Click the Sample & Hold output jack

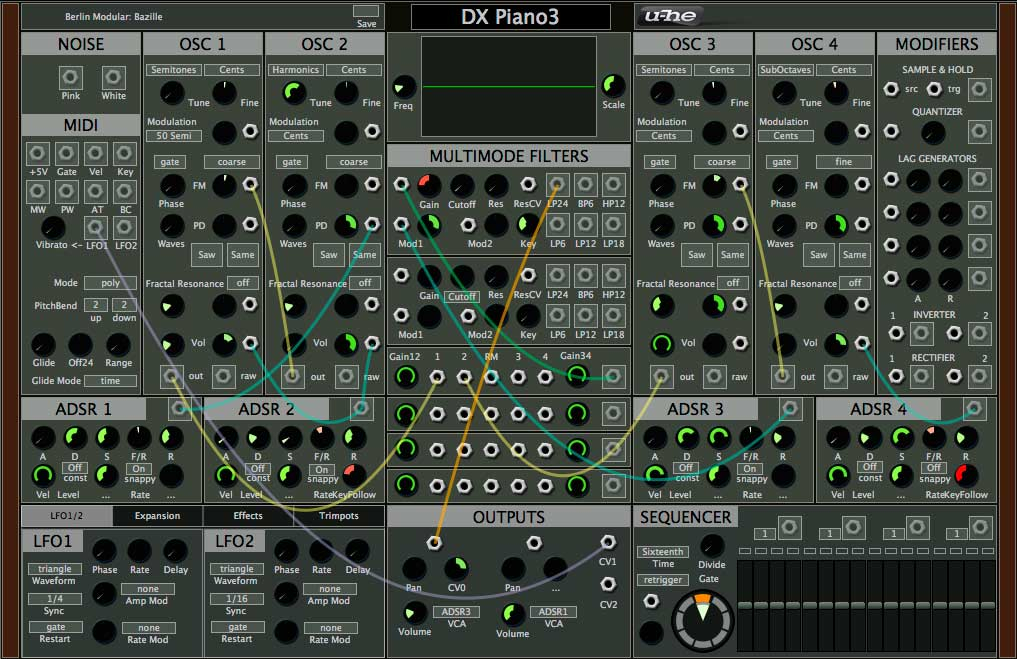pos(980,89)
